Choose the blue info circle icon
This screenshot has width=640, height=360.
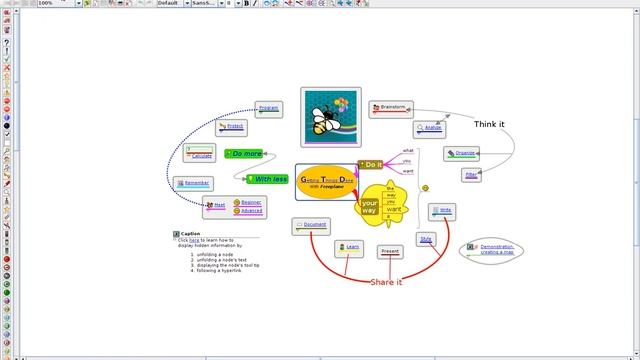coord(7,118)
